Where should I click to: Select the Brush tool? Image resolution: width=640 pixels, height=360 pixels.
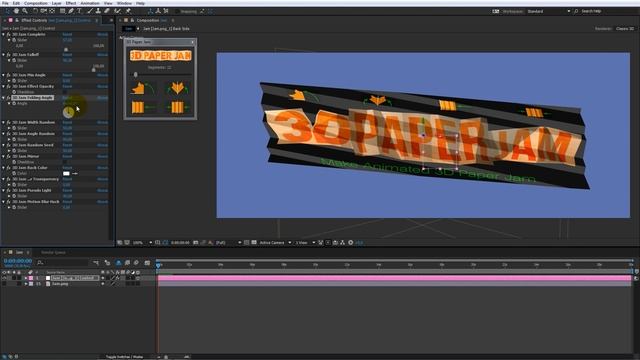pyautogui.click(x=90, y=11)
